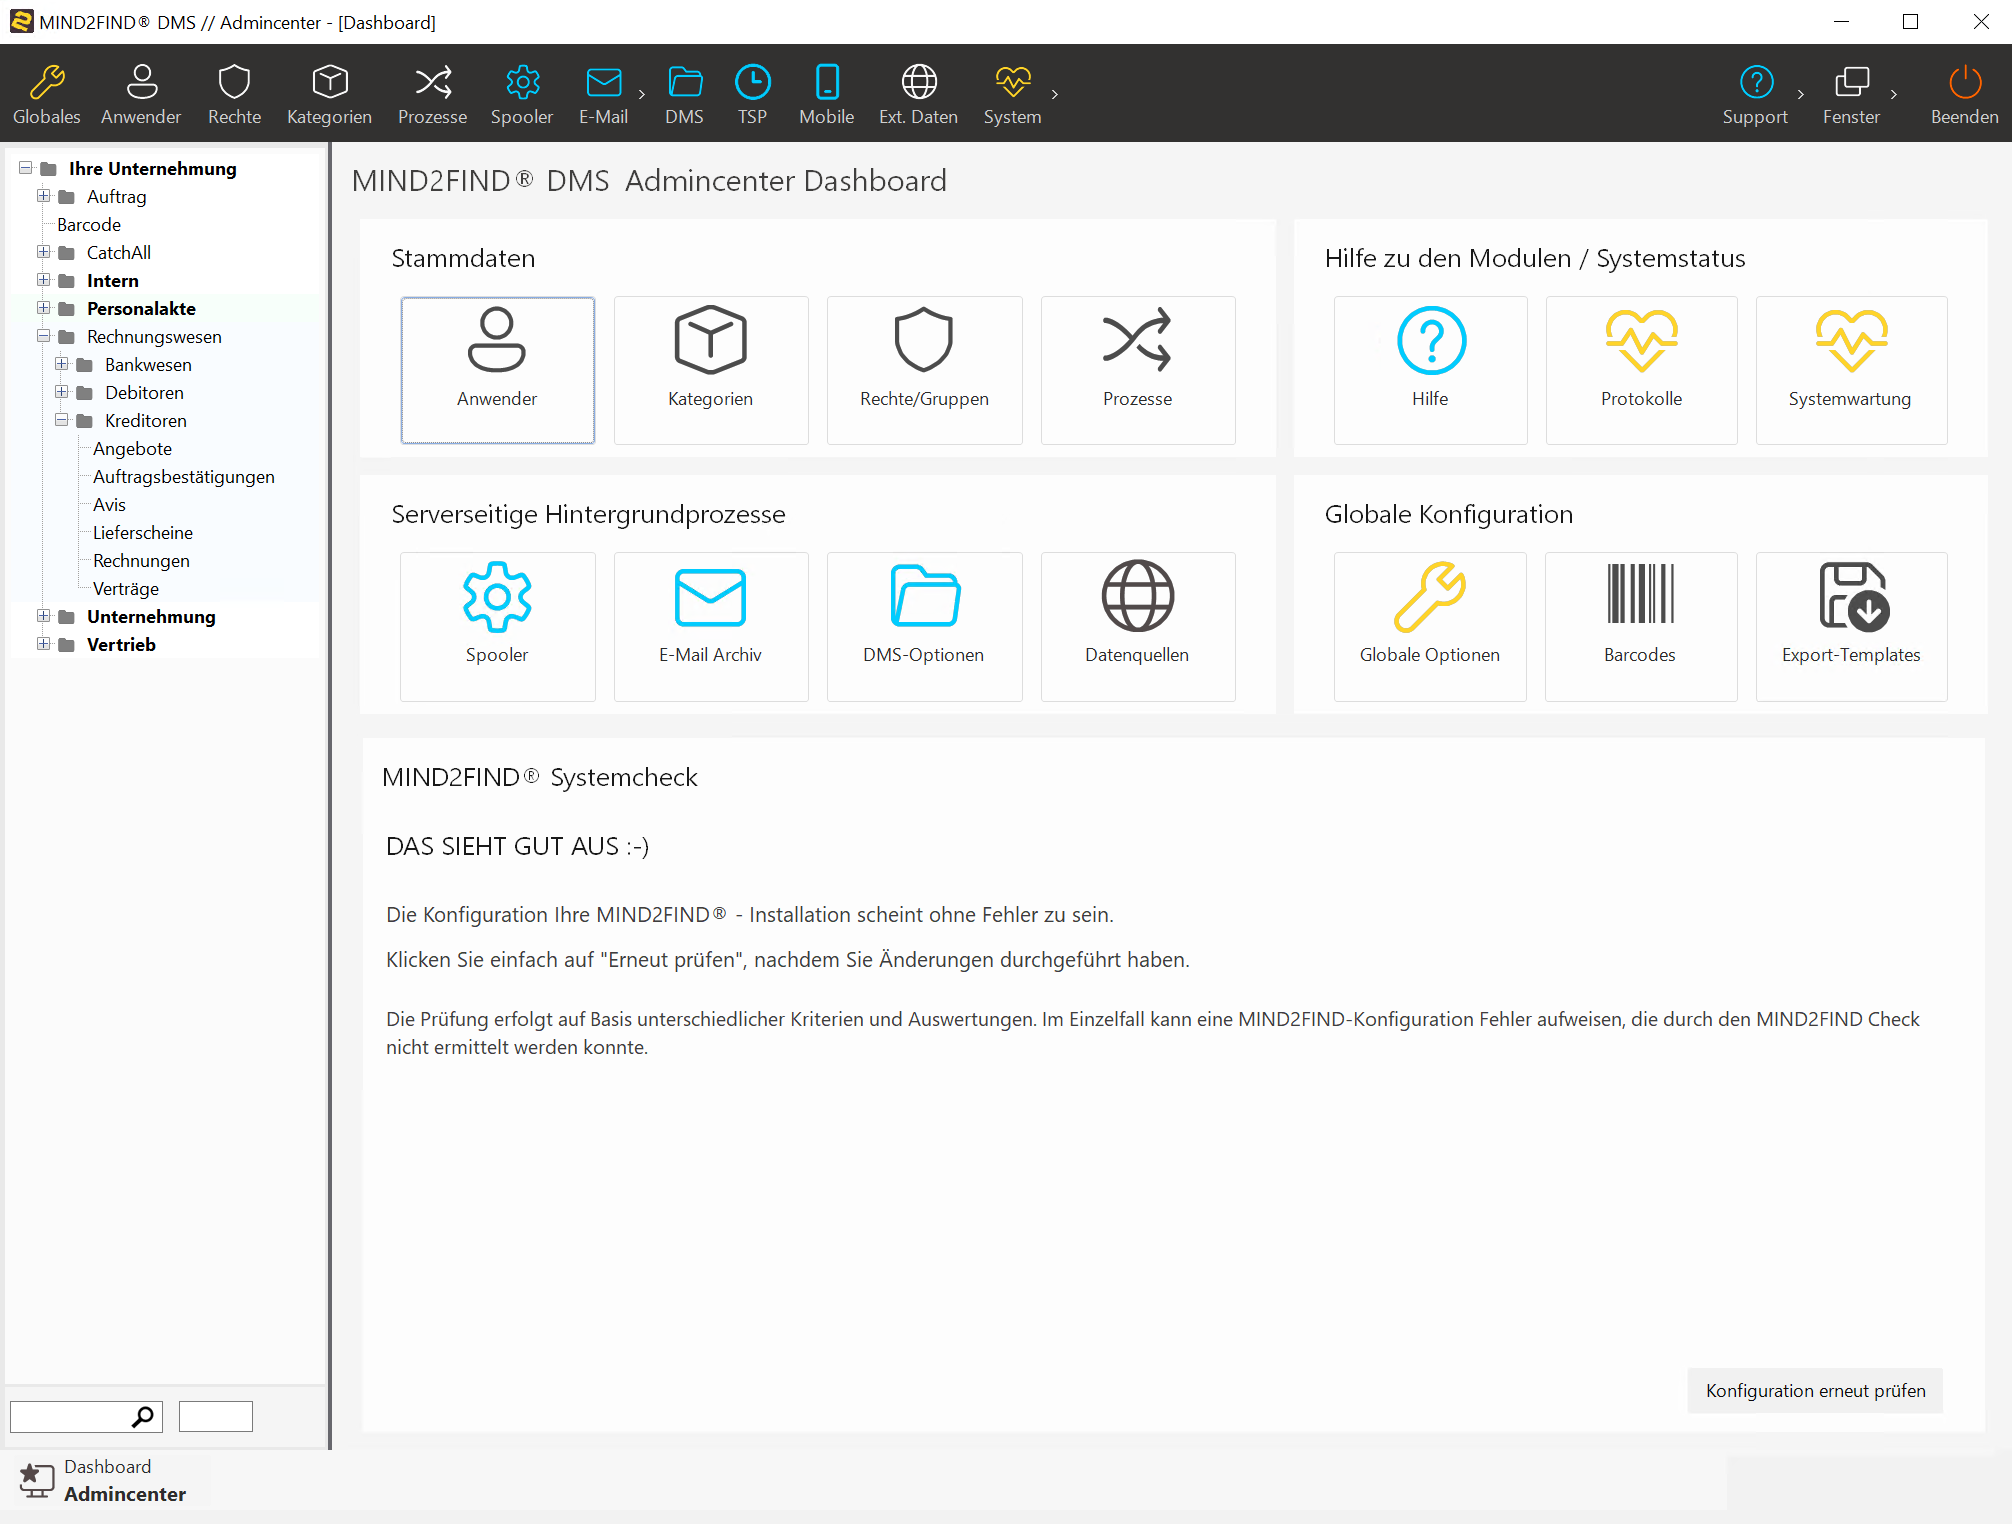This screenshot has height=1524, width=2012.
Task: Open the Prozesse dashboard tile
Action: pyautogui.click(x=1138, y=370)
